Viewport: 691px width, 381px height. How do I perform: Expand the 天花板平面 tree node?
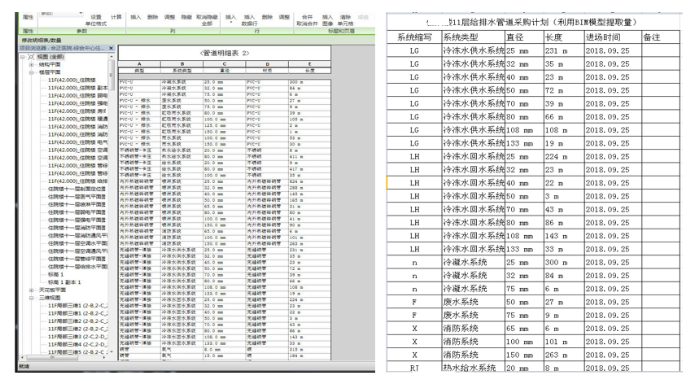click(31, 290)
